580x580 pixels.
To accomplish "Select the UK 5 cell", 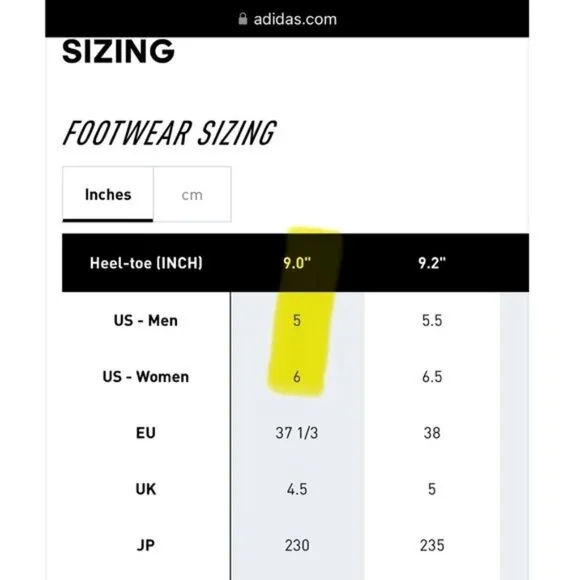I will pos(432,489).
